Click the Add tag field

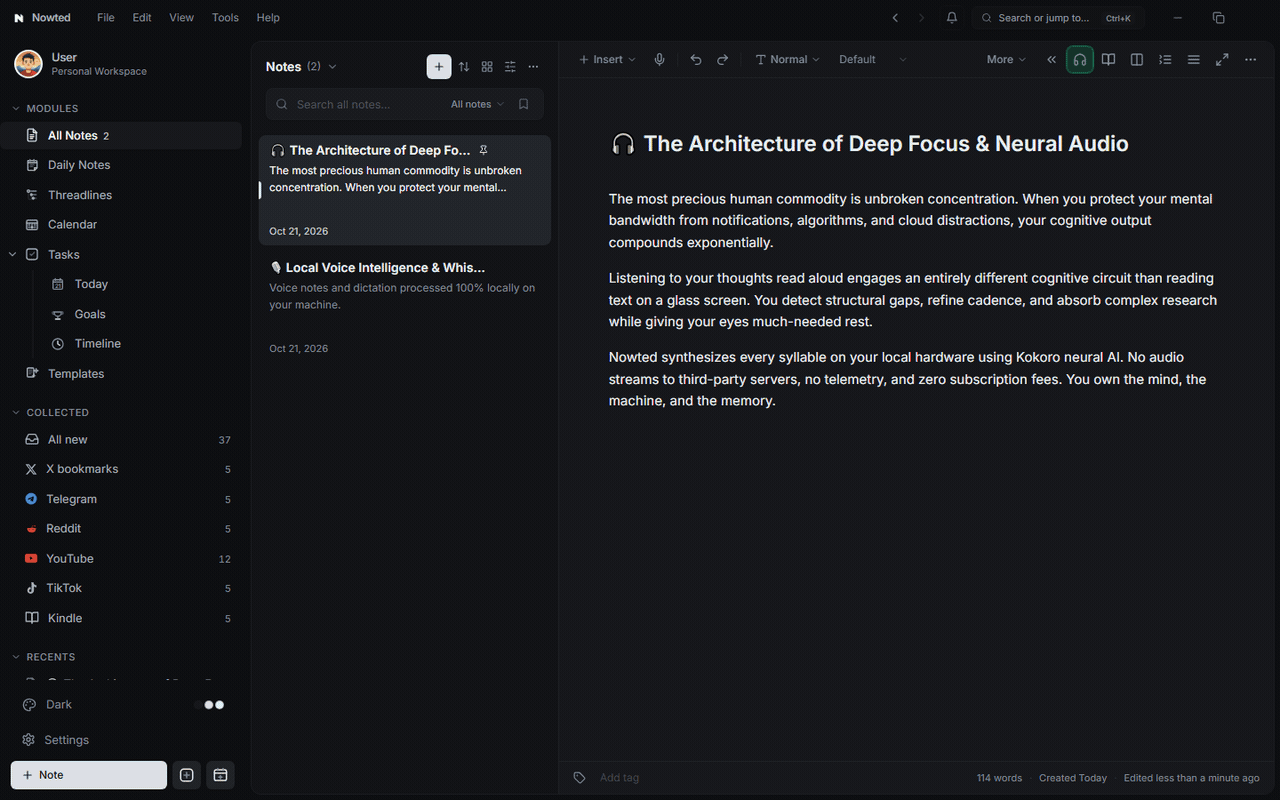(620, 778)
